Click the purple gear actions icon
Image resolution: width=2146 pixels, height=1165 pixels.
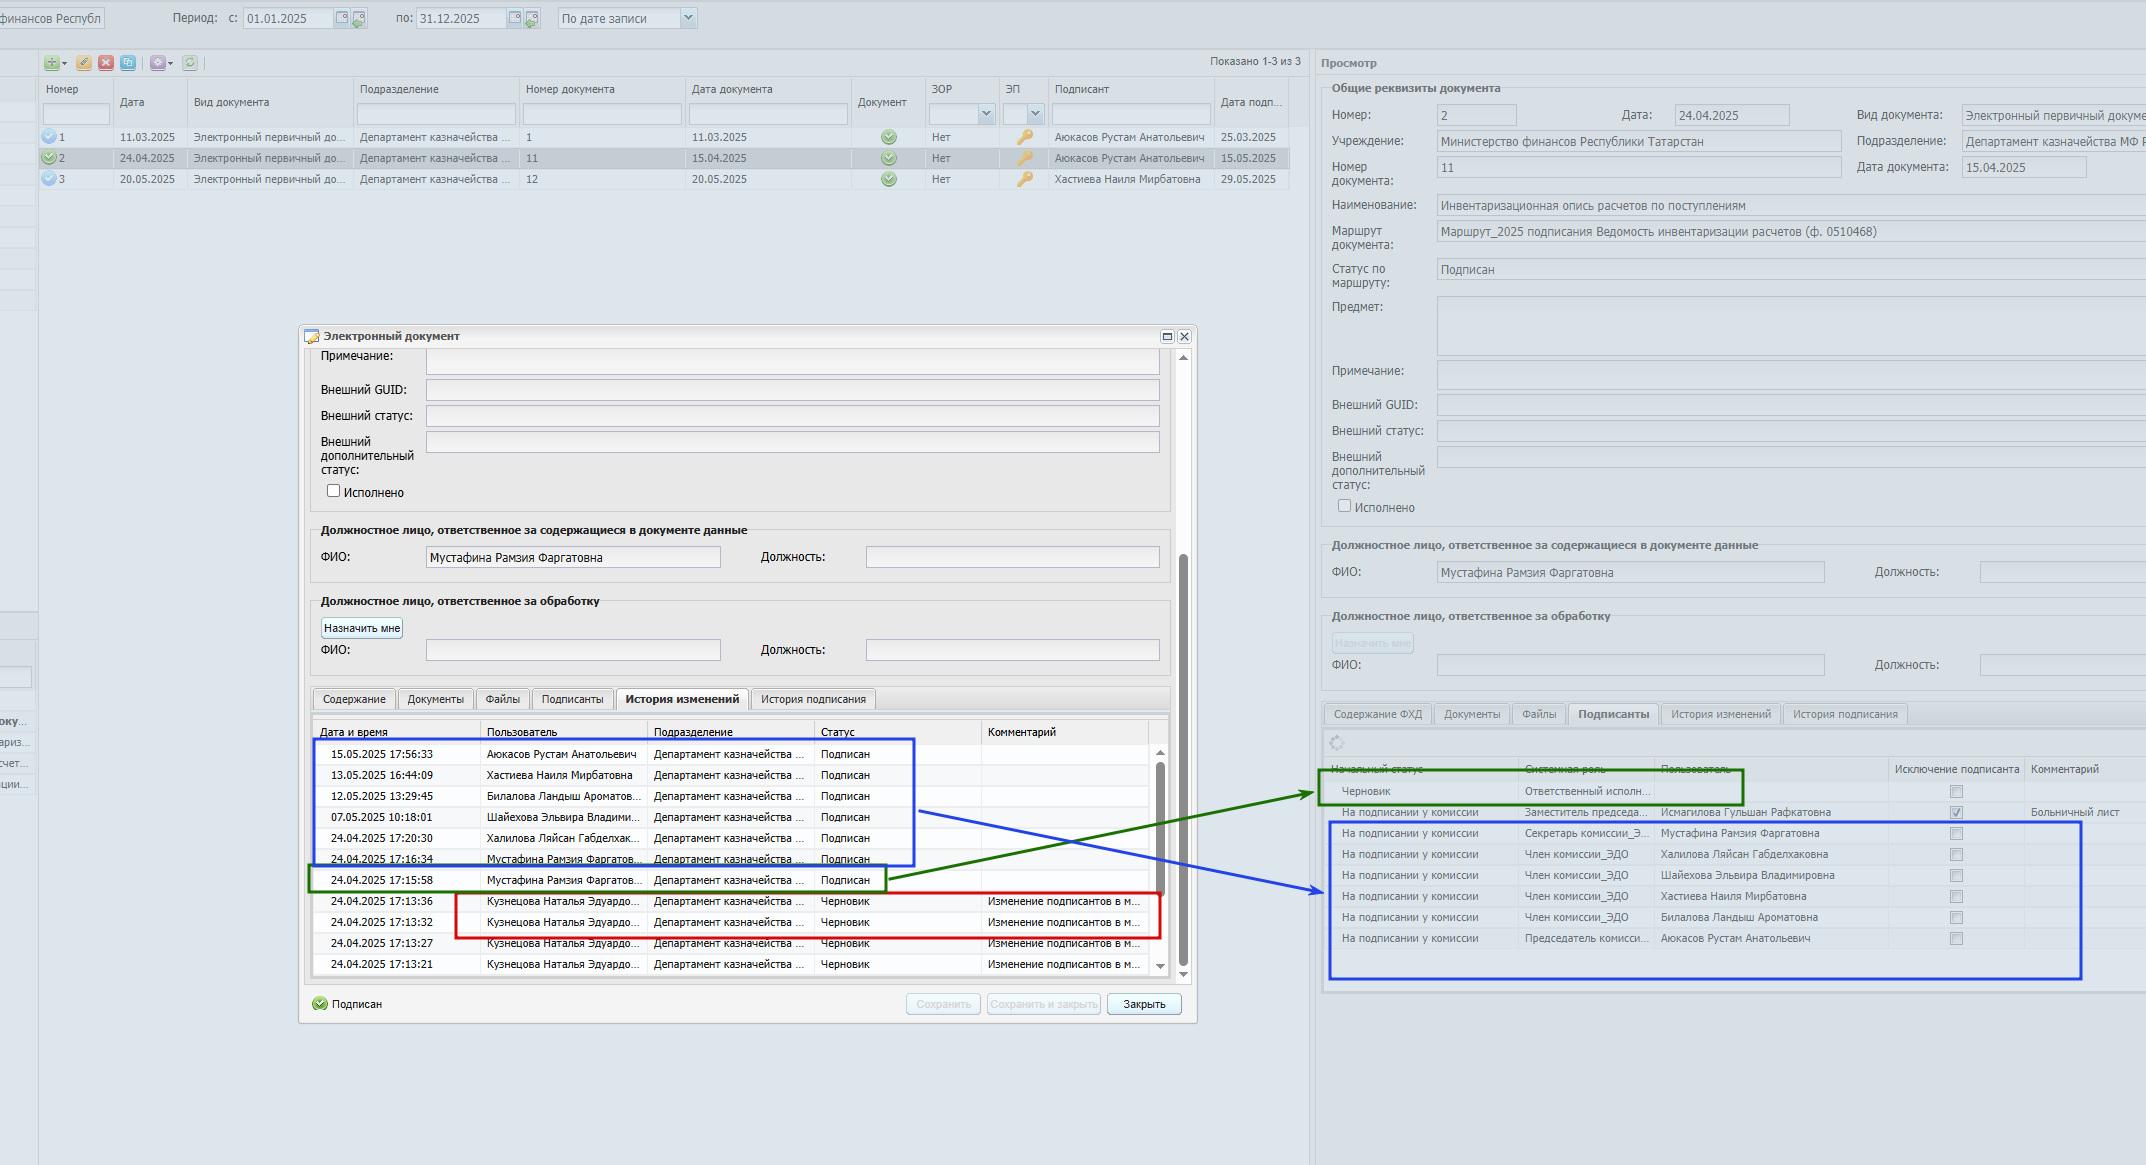(158, 63)
